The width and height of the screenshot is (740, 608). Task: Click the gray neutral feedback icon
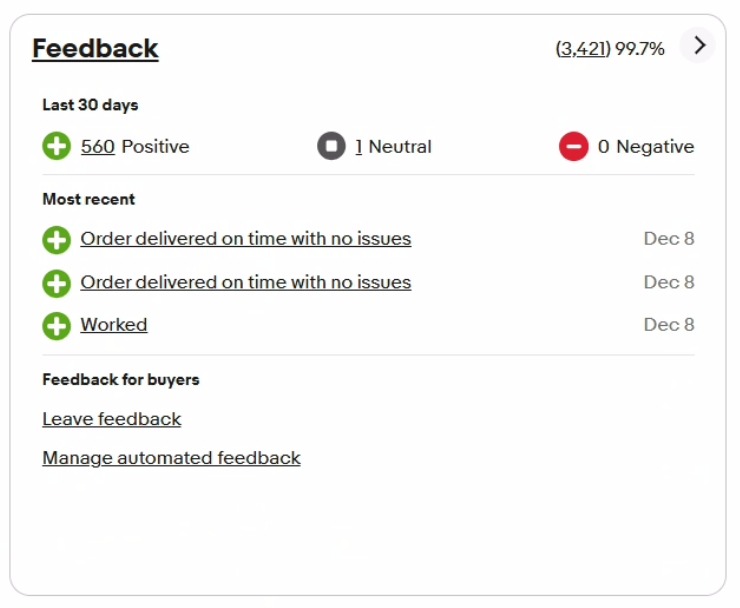click(331, 147)
